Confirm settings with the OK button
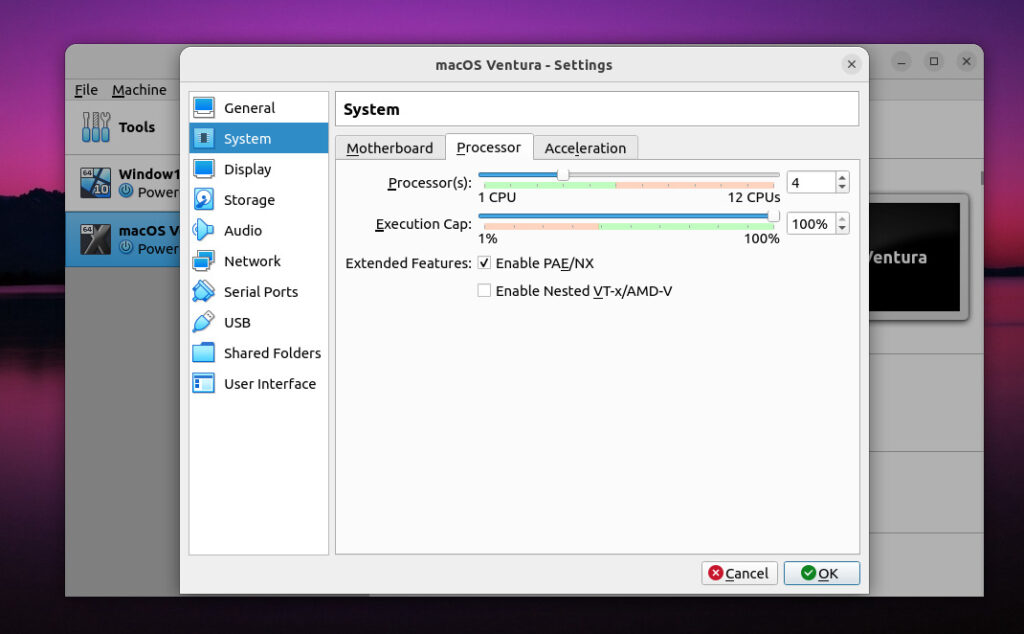The image size is (1024, 634). 822,573
